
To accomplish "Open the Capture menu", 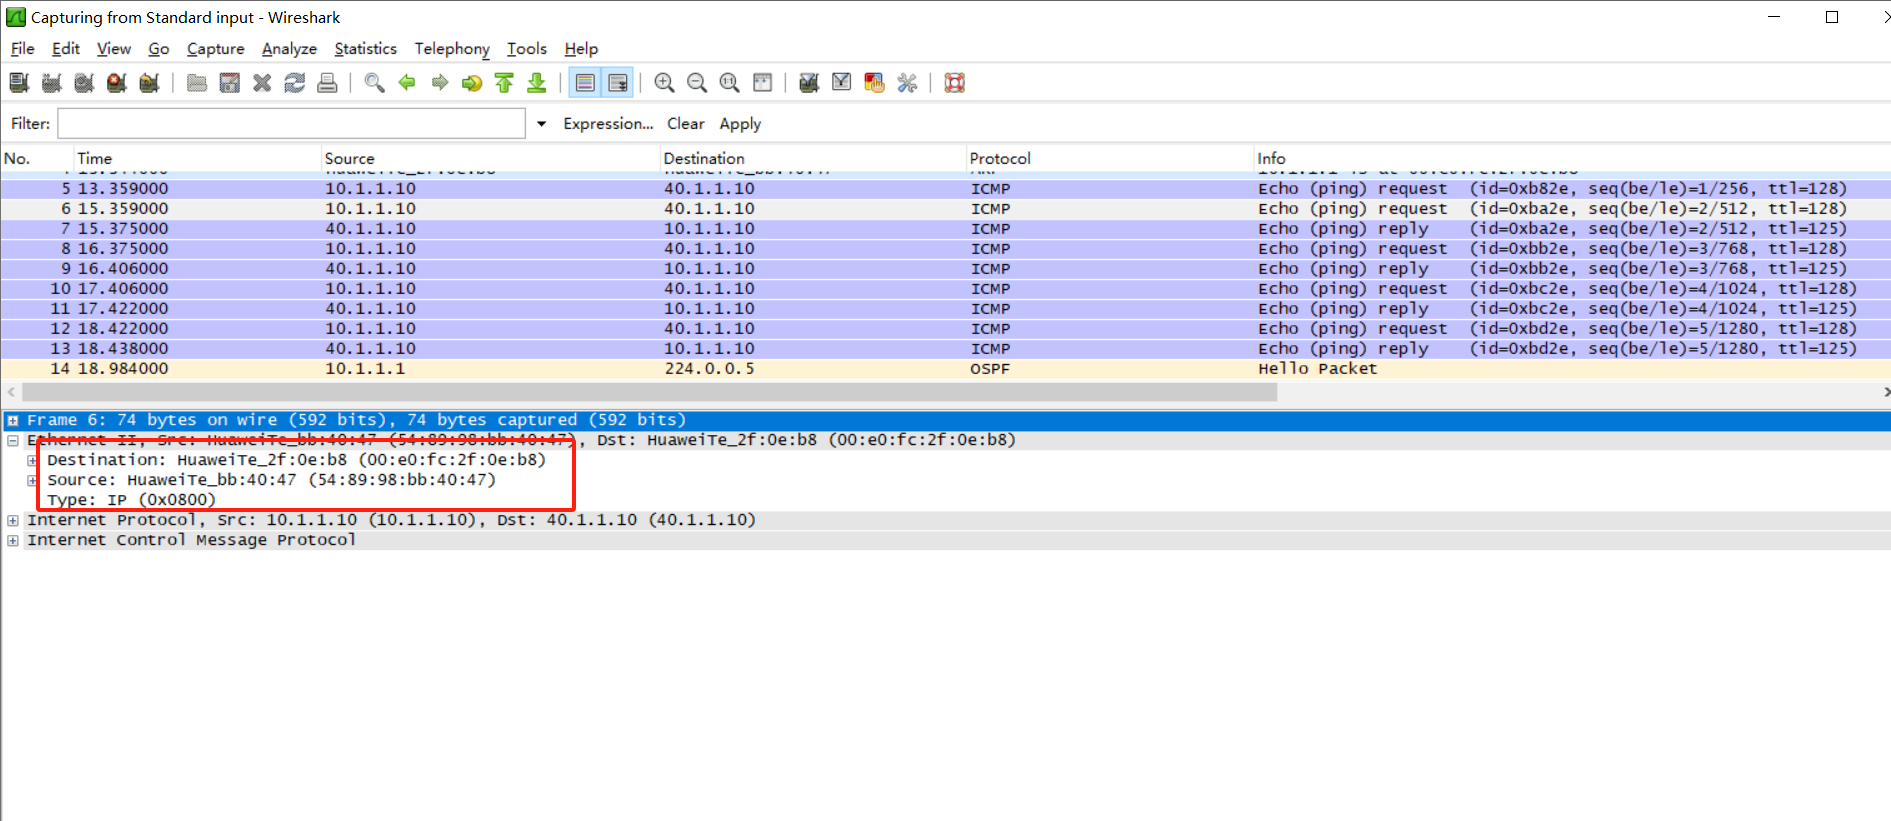I will 216,49.
